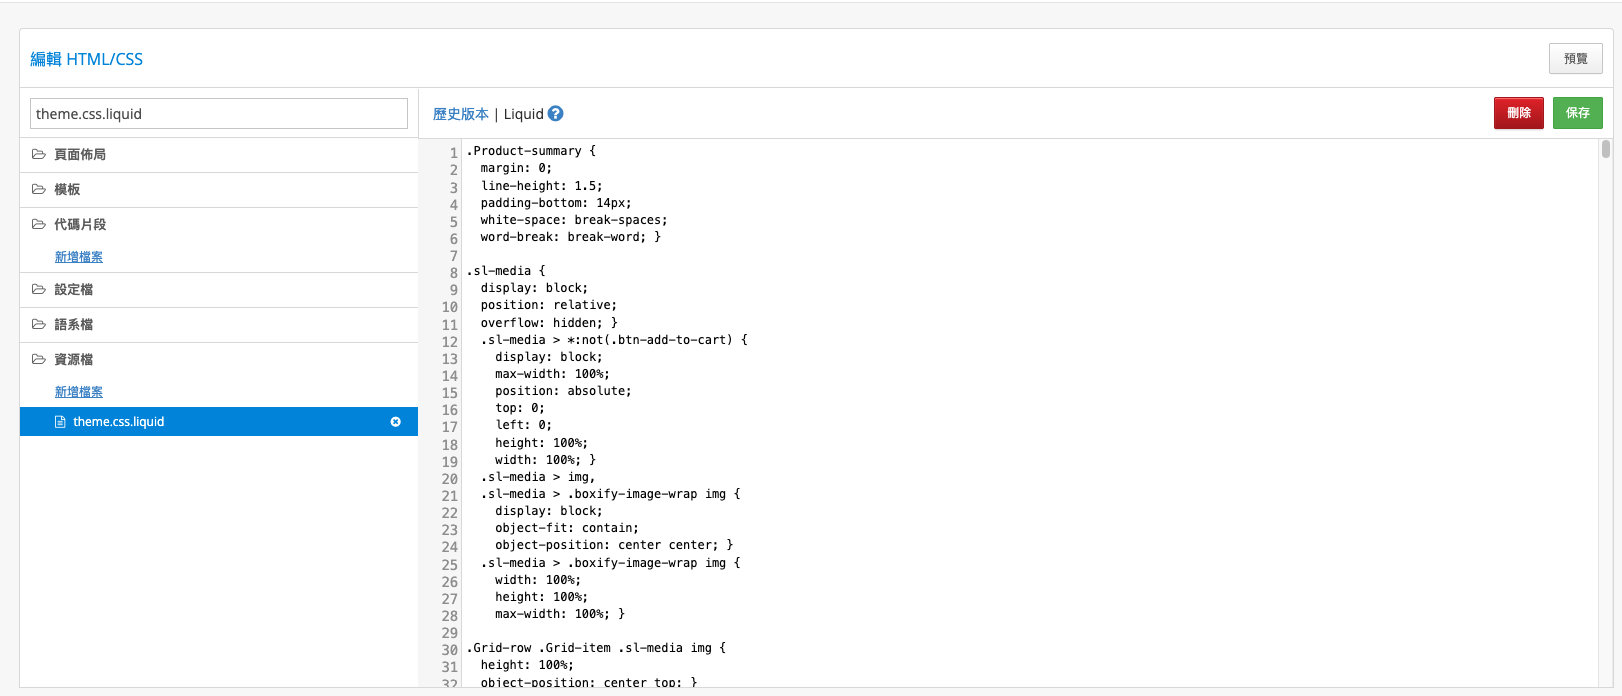Place cursor on 'position: absolute;' line

(564, 391)
